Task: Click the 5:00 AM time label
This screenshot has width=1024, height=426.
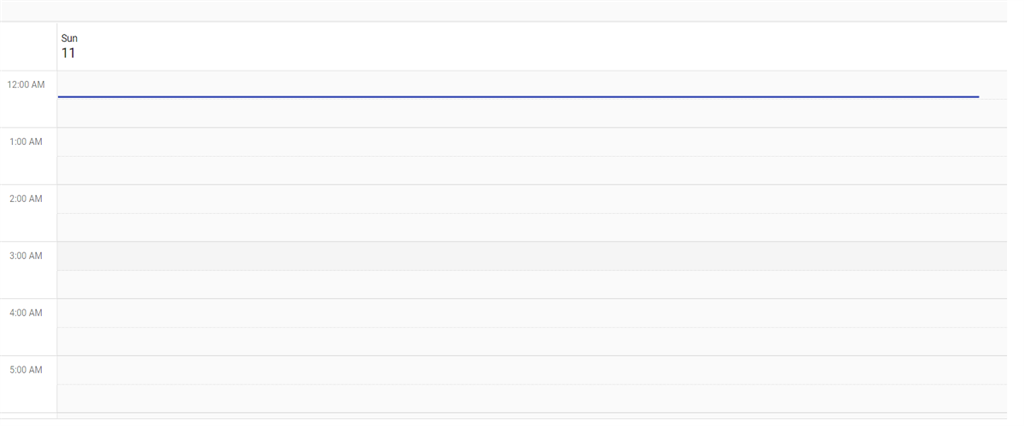Action: [26, 370]
